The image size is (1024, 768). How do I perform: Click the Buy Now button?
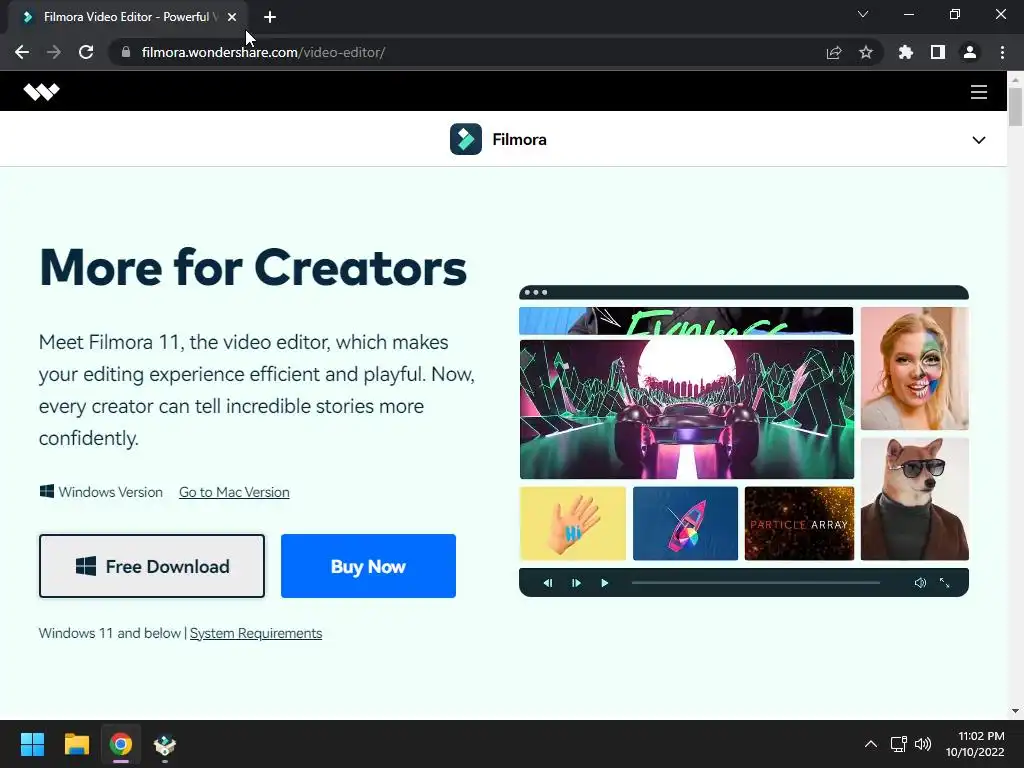tap(368, 566)
